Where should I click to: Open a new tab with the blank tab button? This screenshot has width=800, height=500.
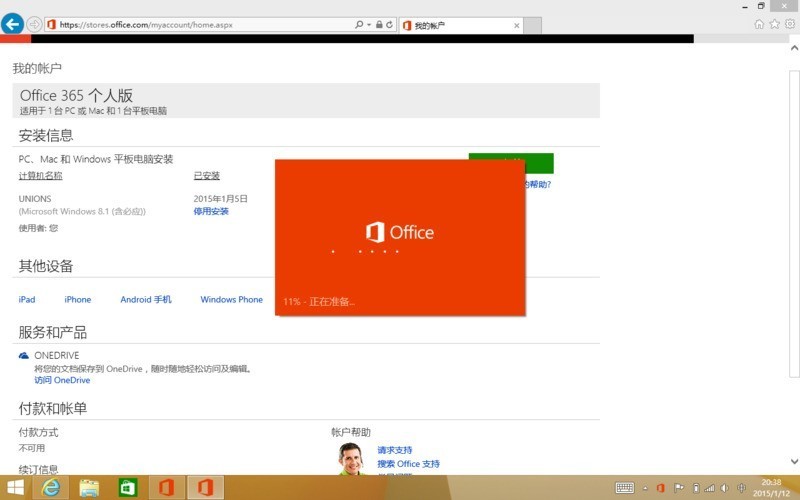533,26
